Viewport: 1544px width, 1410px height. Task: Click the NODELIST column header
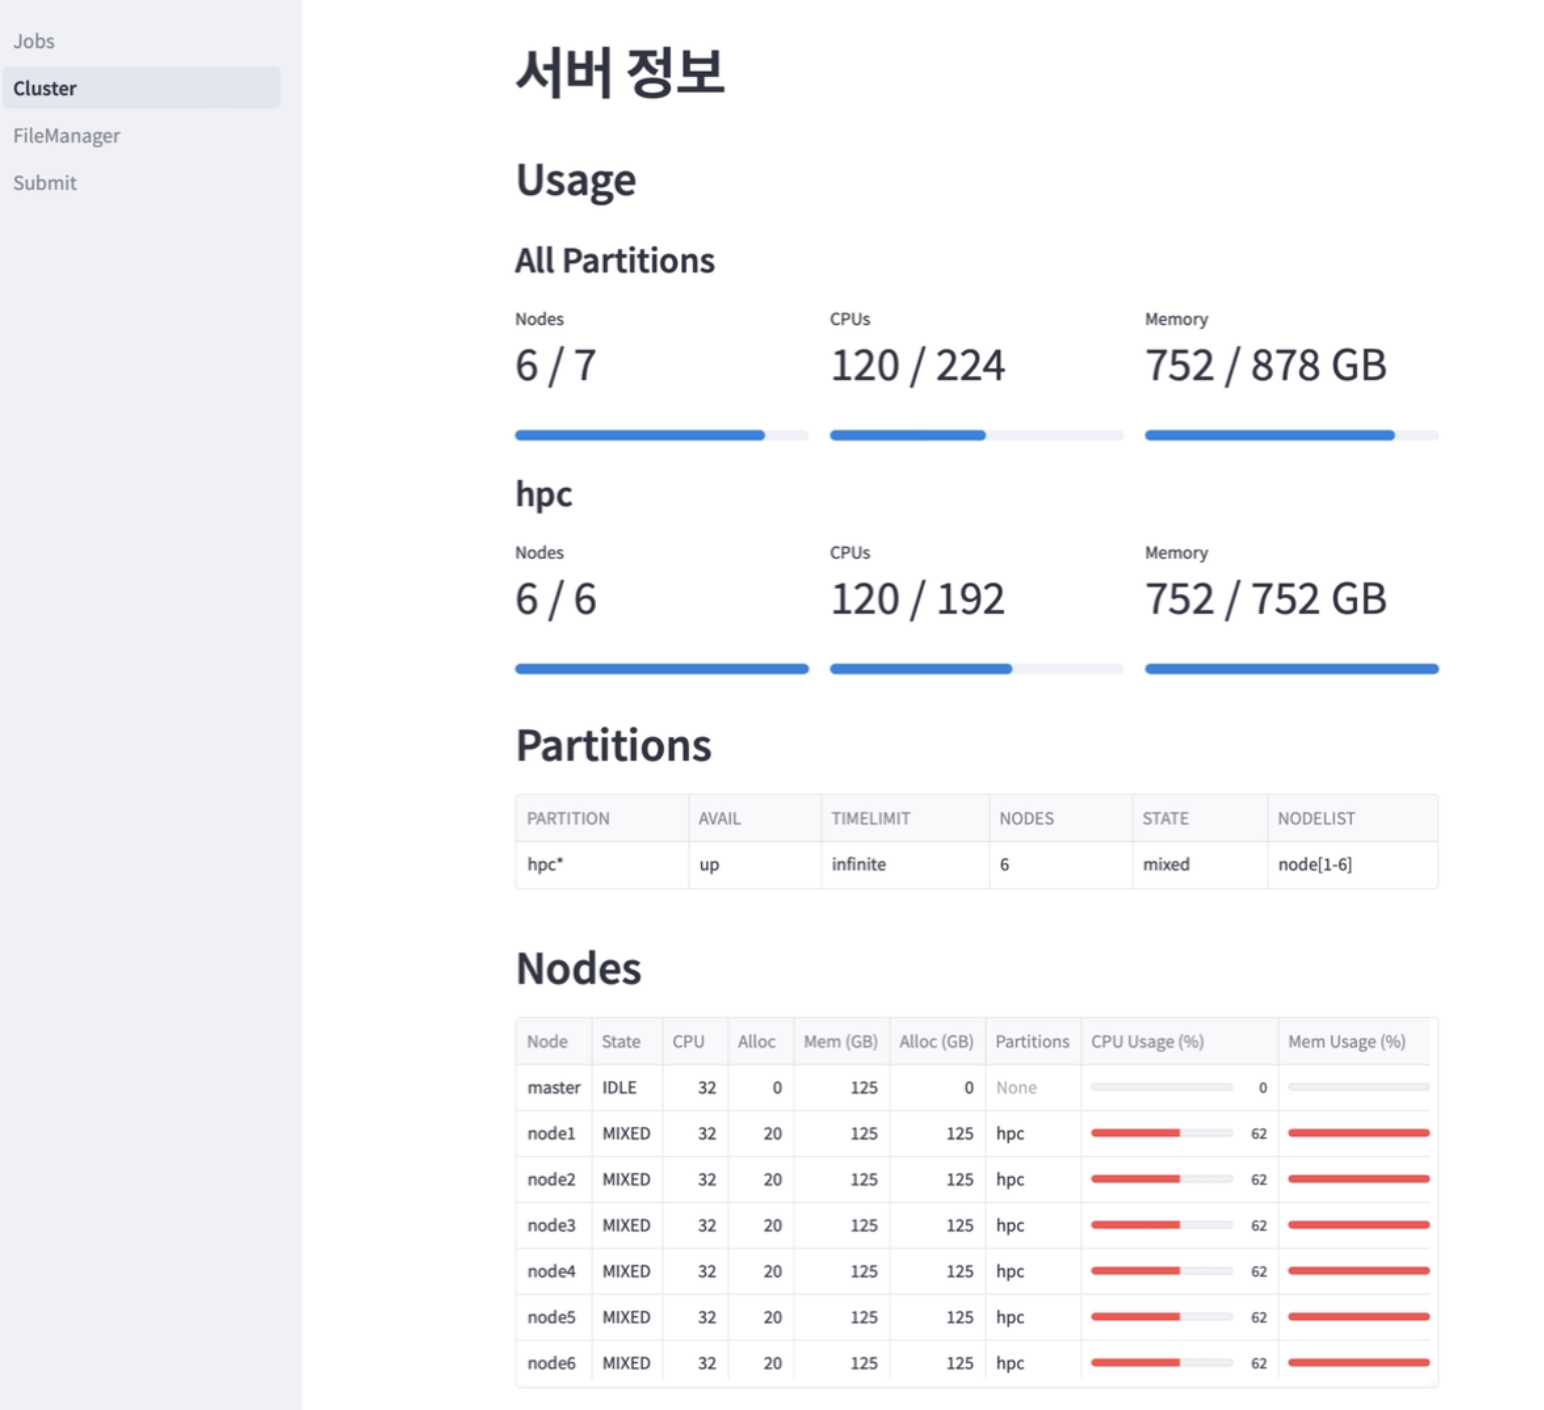pyautogui.click(x=1316, y=818)
